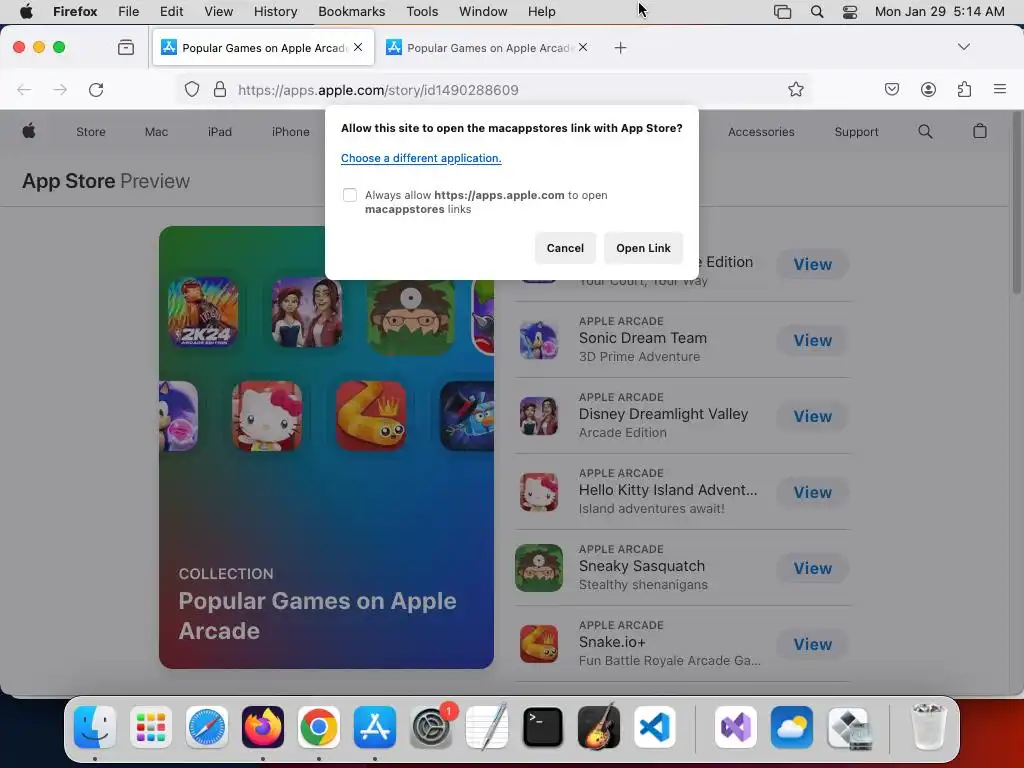Cancel the App Store link dialog
Viewport: 1024px width, 768px height.
point(565,248)
